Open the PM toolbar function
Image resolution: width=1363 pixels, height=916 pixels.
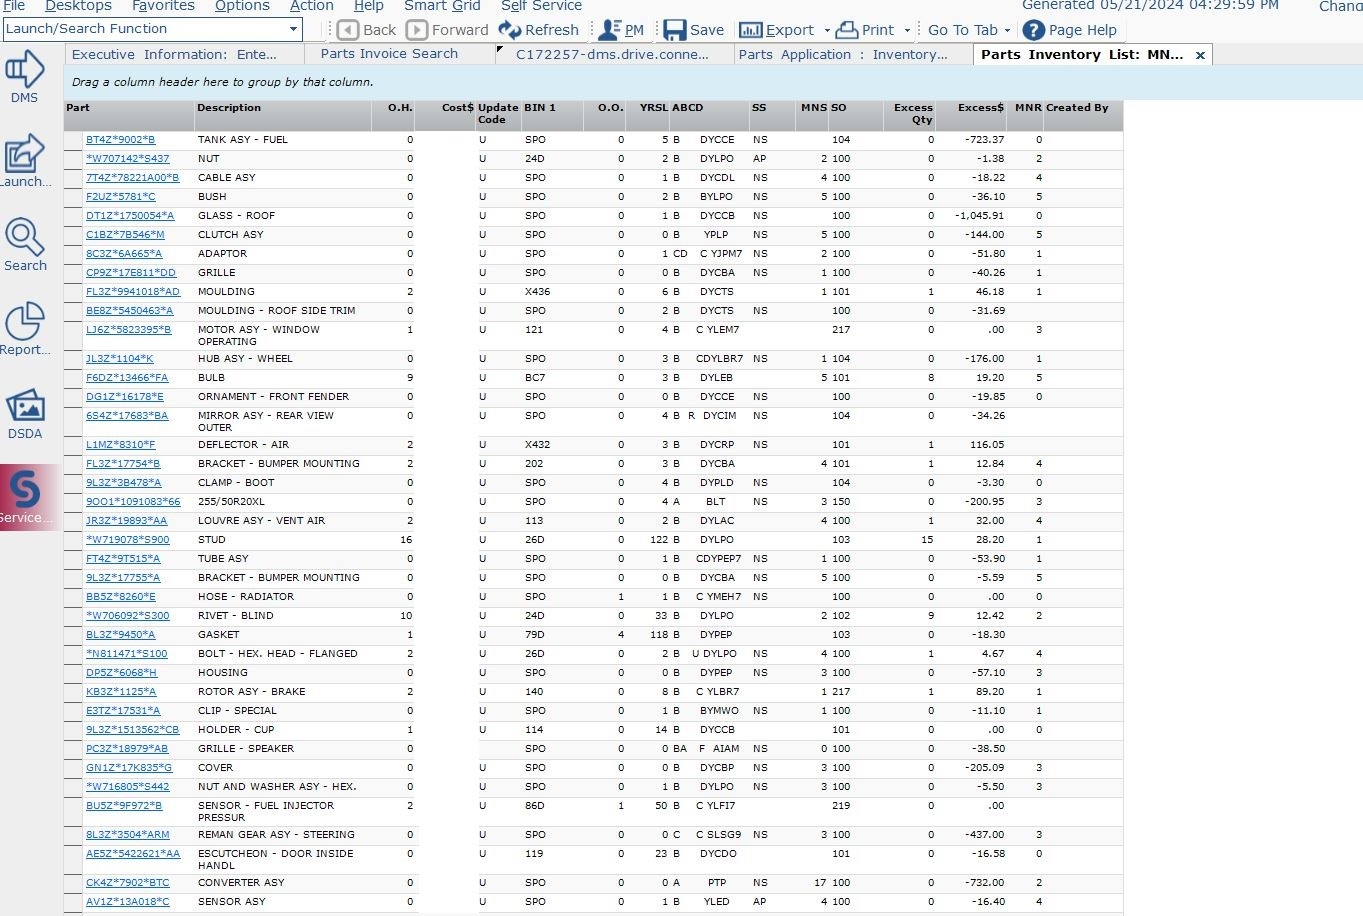tap(622, 29)
